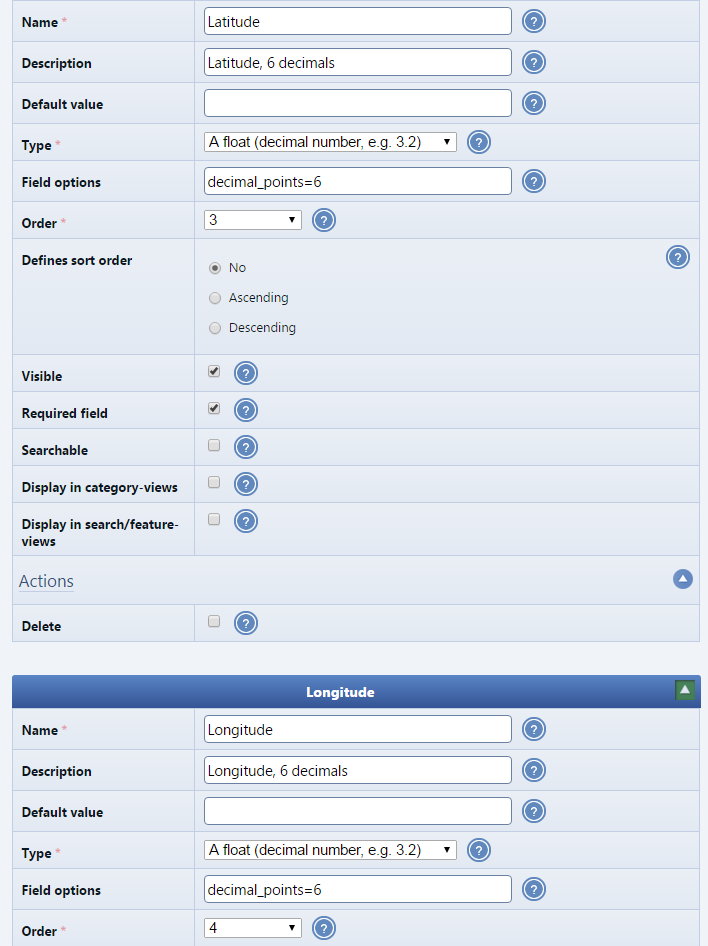Open help for the Delete option
Image resolution: width=708 pixels, height=946 pixels.
[x=246, y=624]
